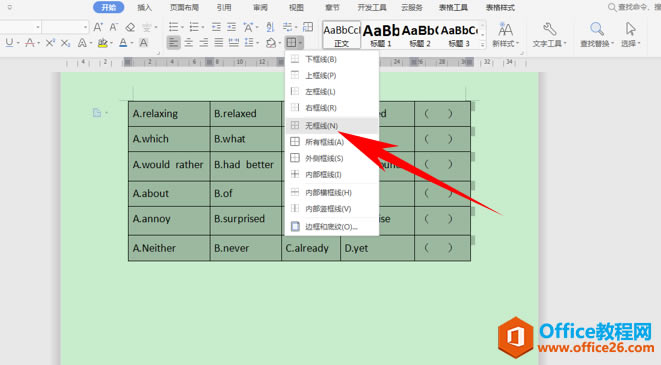Insert a numbered list
This screenshot has height=365, width=661.
click(x=194, y=27)
